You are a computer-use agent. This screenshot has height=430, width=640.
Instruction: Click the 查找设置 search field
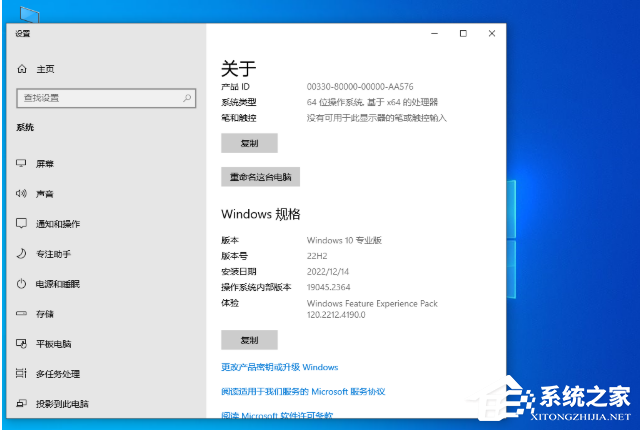tap(98, 98)
